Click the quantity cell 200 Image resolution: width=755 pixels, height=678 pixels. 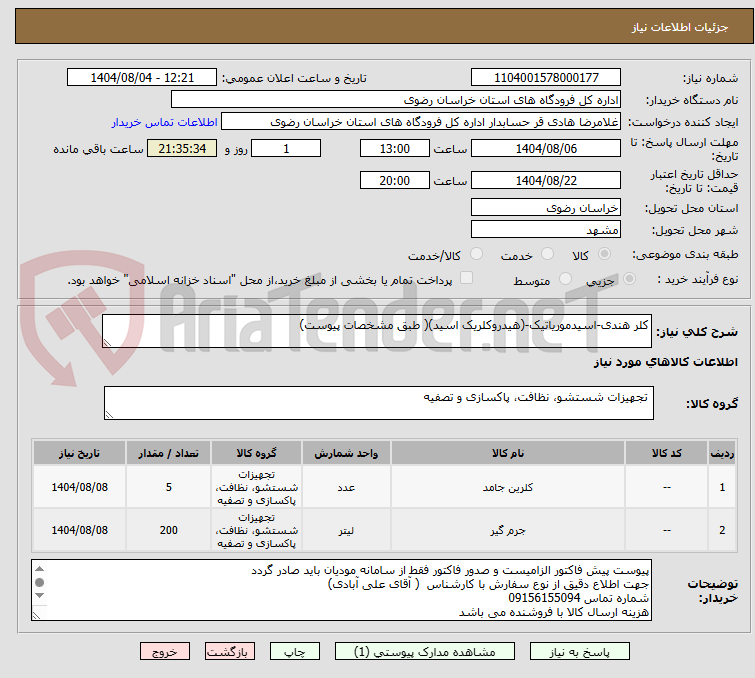tap(169, 530)
